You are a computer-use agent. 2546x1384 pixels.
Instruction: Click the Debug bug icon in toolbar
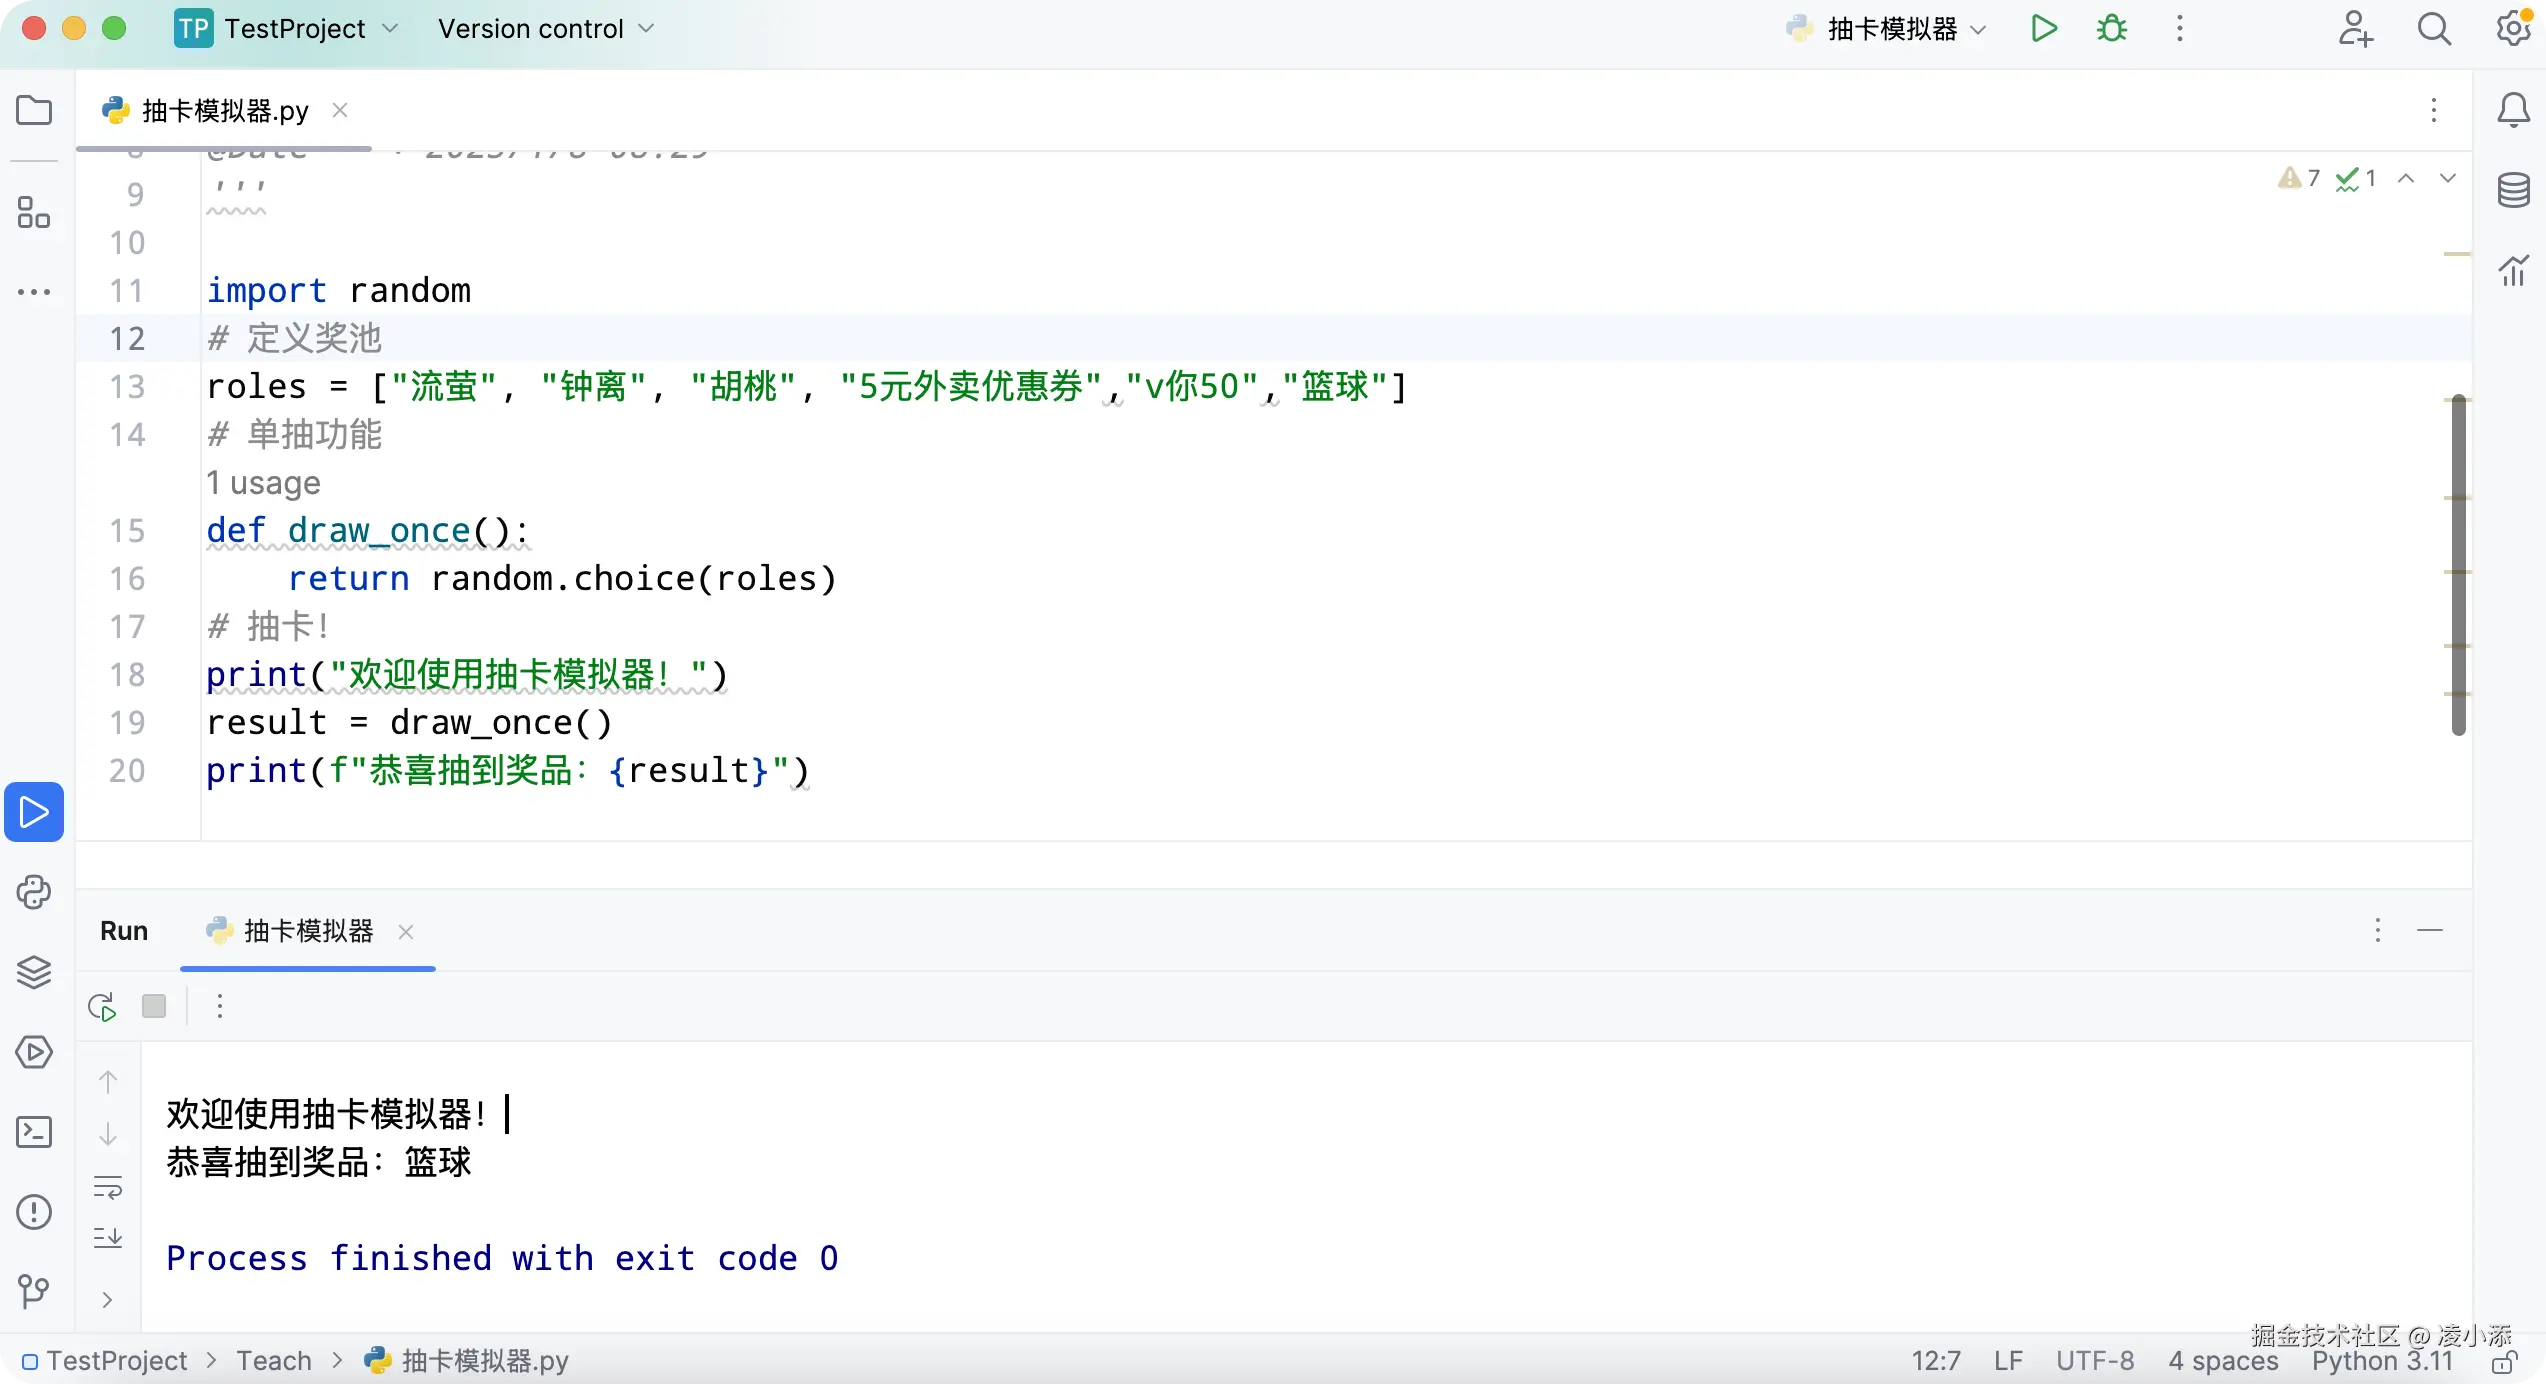click(2112, 28)
